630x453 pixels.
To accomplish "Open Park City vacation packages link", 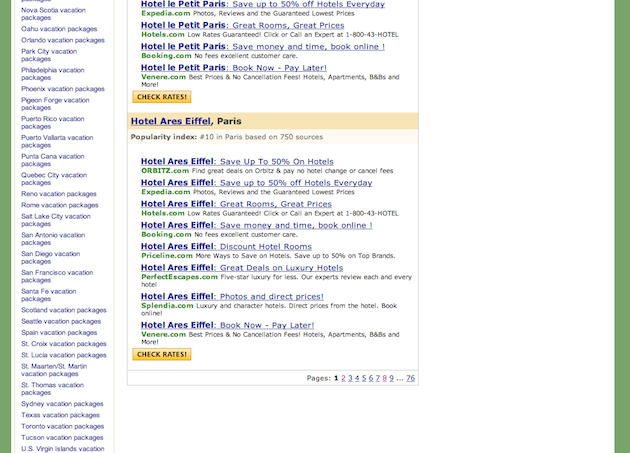I will click(49, 55).
